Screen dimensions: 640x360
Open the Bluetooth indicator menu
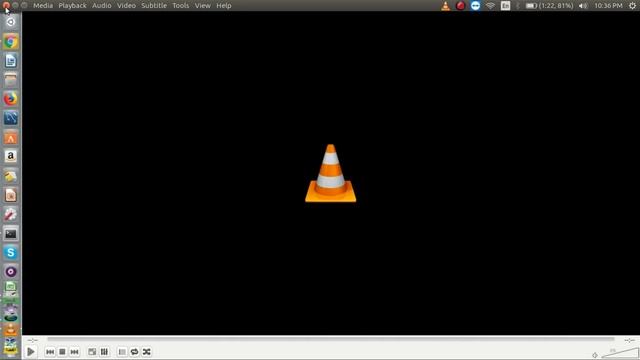(518, 6)
